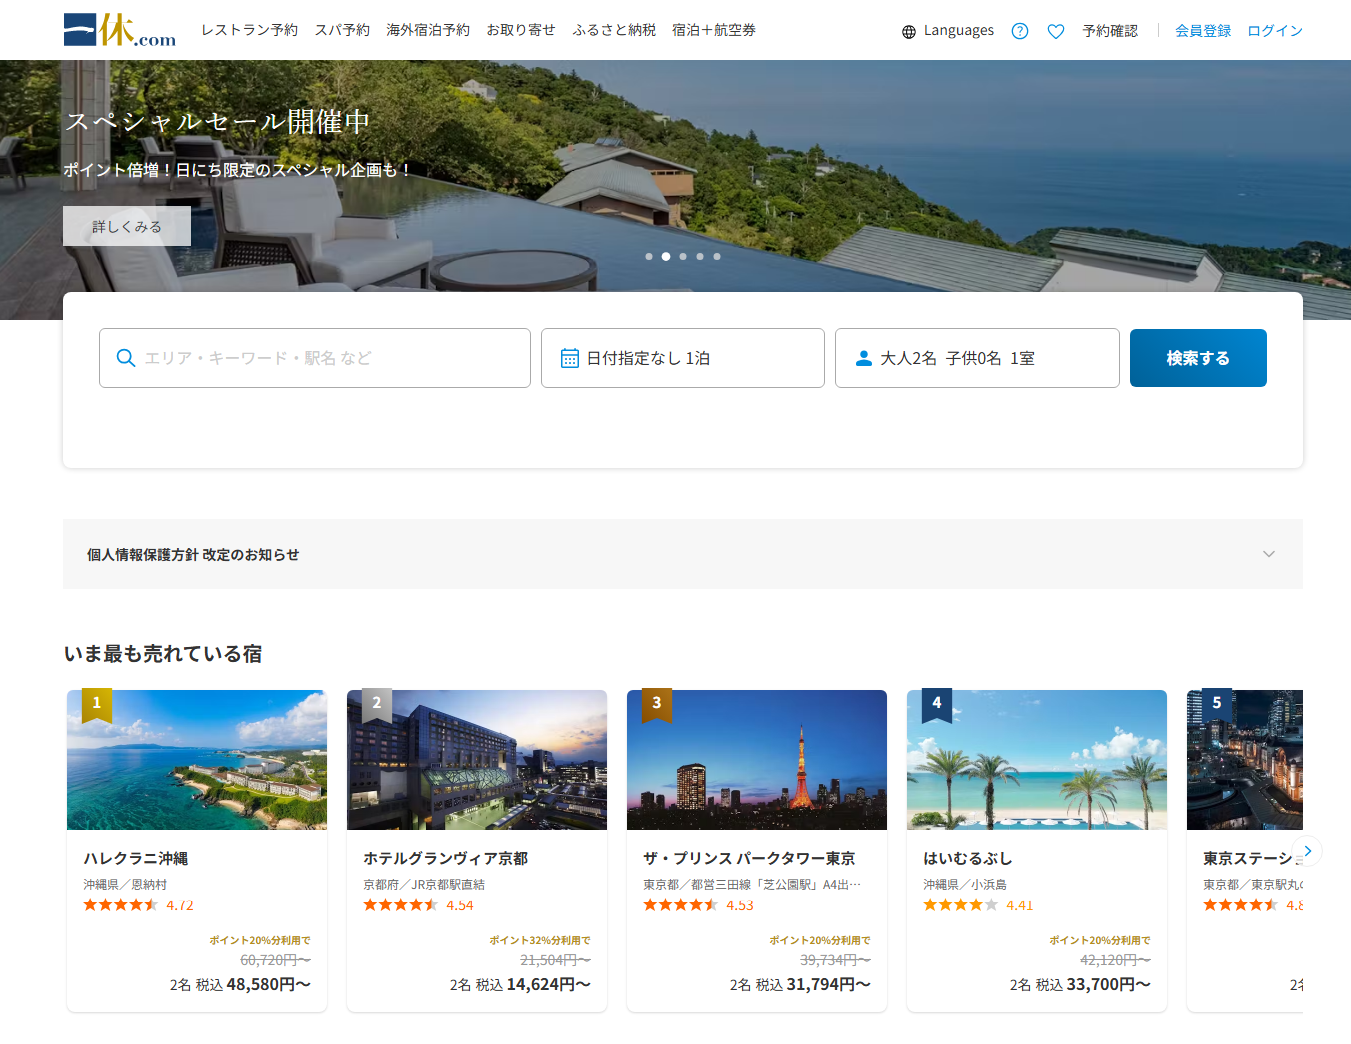Open the help question mark icon
1351x1044 pixels.
point(1019,31)
